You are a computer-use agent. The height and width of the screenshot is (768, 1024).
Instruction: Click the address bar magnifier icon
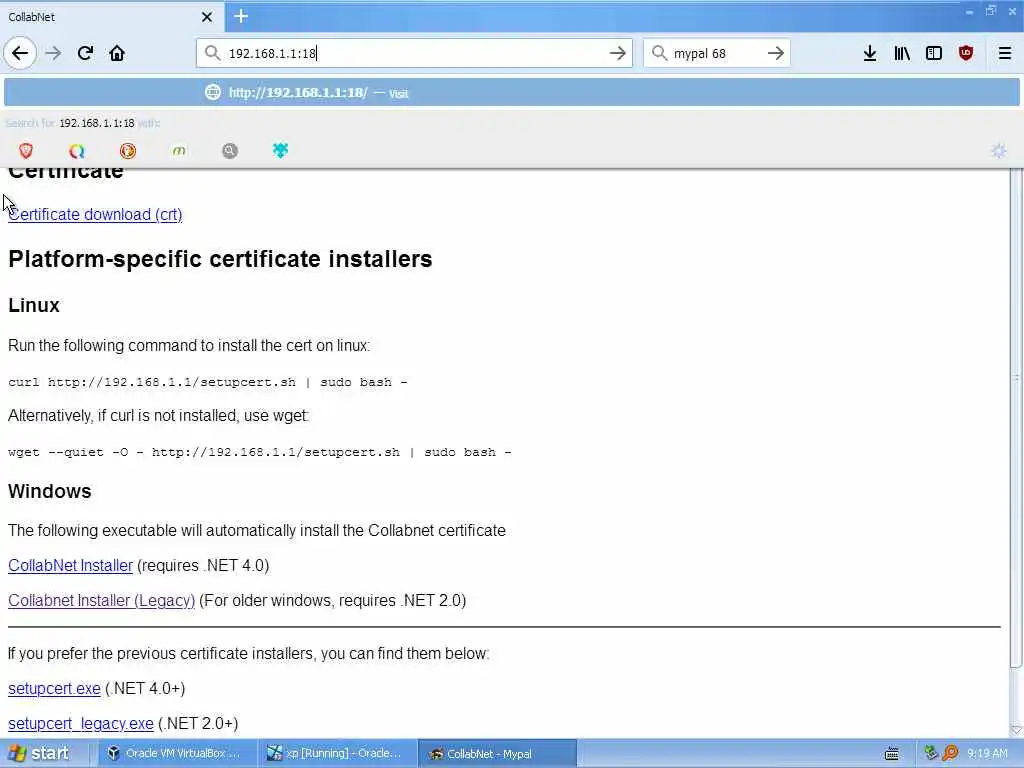pyautogui.click(x=212, y=53)
